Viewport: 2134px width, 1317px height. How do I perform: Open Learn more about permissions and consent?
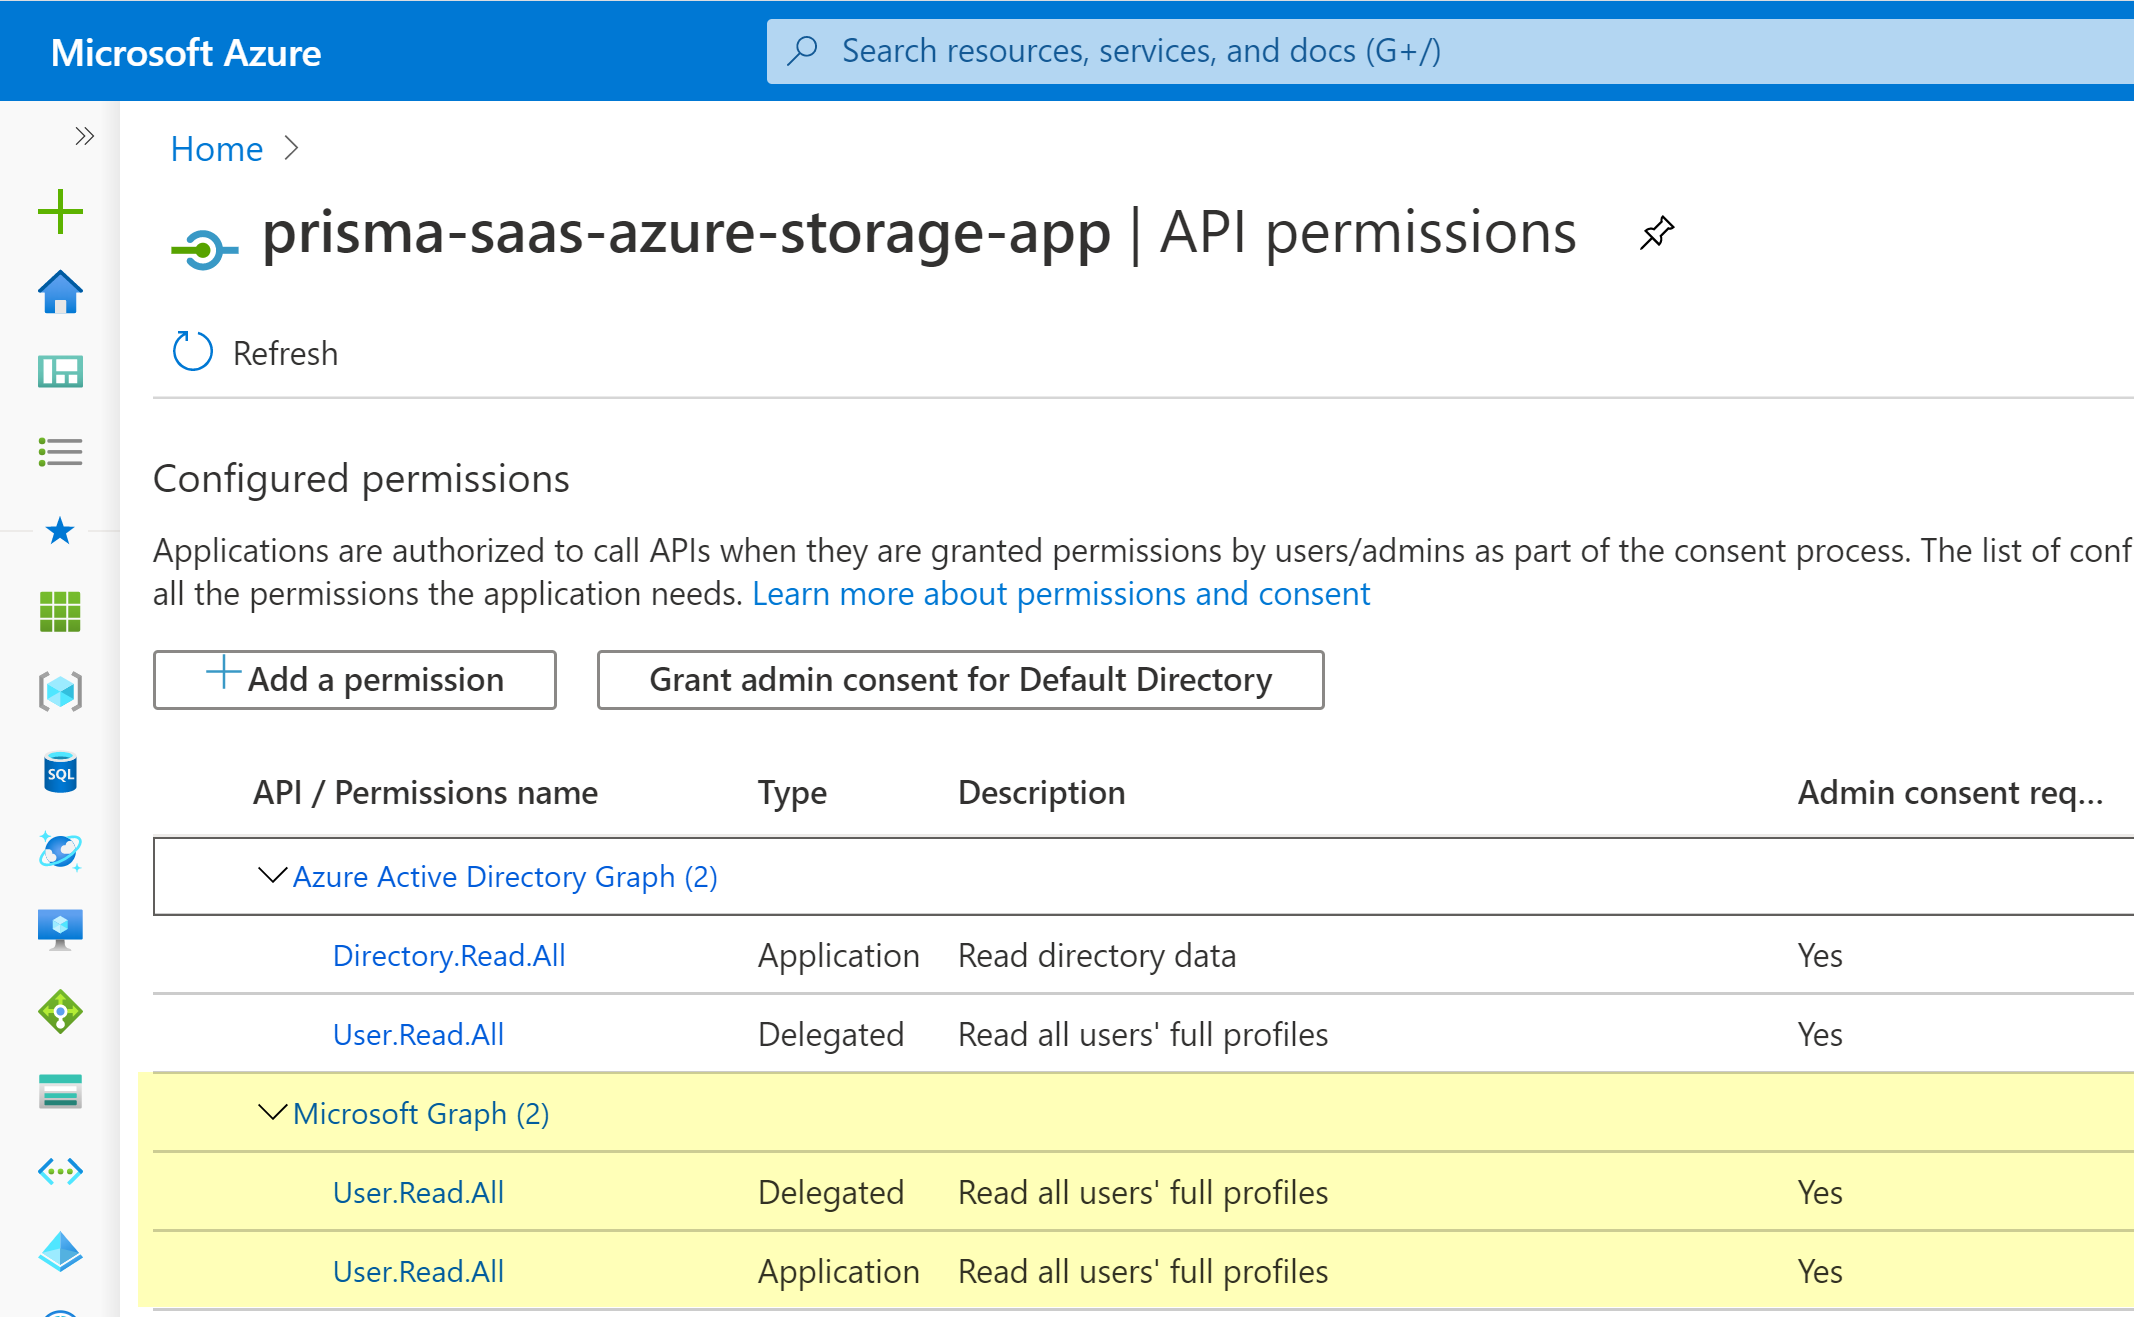[x=1061, y=593]
